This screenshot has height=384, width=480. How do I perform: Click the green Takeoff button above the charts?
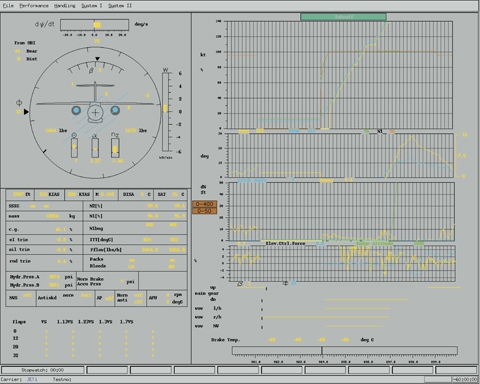pyautogui.click(x=343, y=17)
